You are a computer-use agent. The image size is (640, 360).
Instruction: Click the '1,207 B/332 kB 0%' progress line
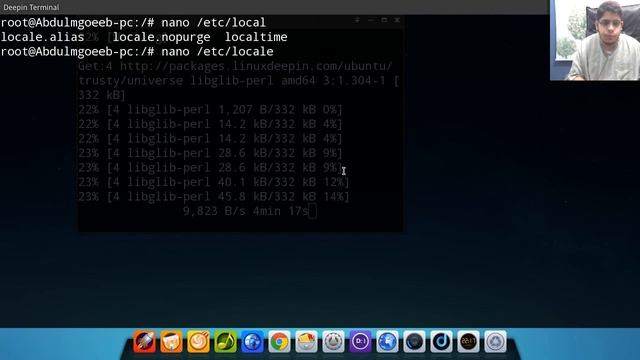tap(211, 110)
